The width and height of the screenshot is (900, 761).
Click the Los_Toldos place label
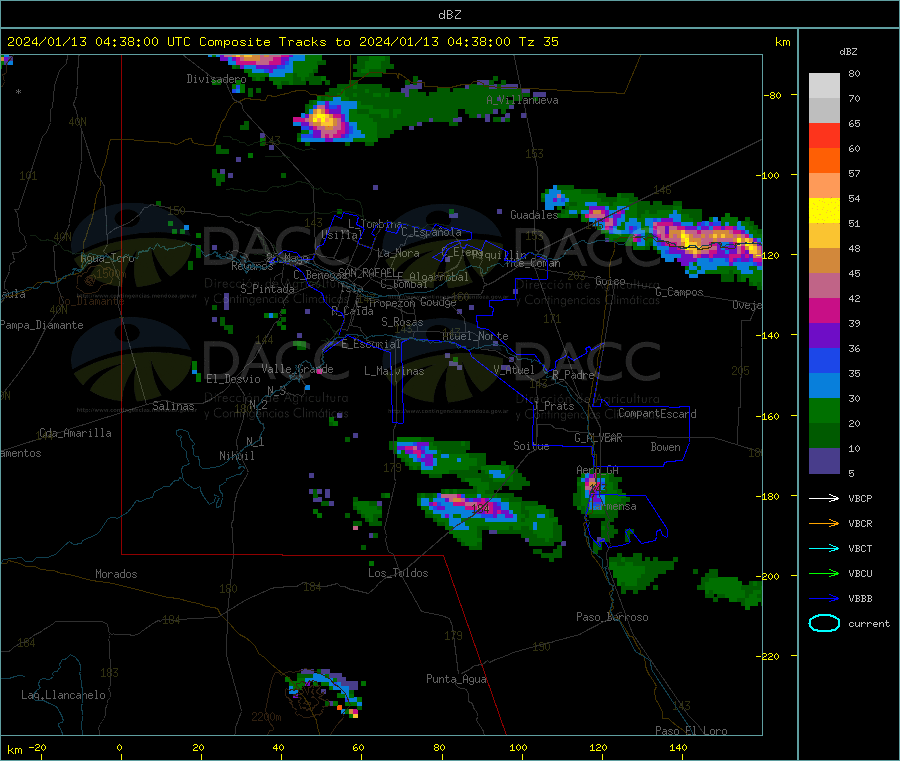(398, 573)
